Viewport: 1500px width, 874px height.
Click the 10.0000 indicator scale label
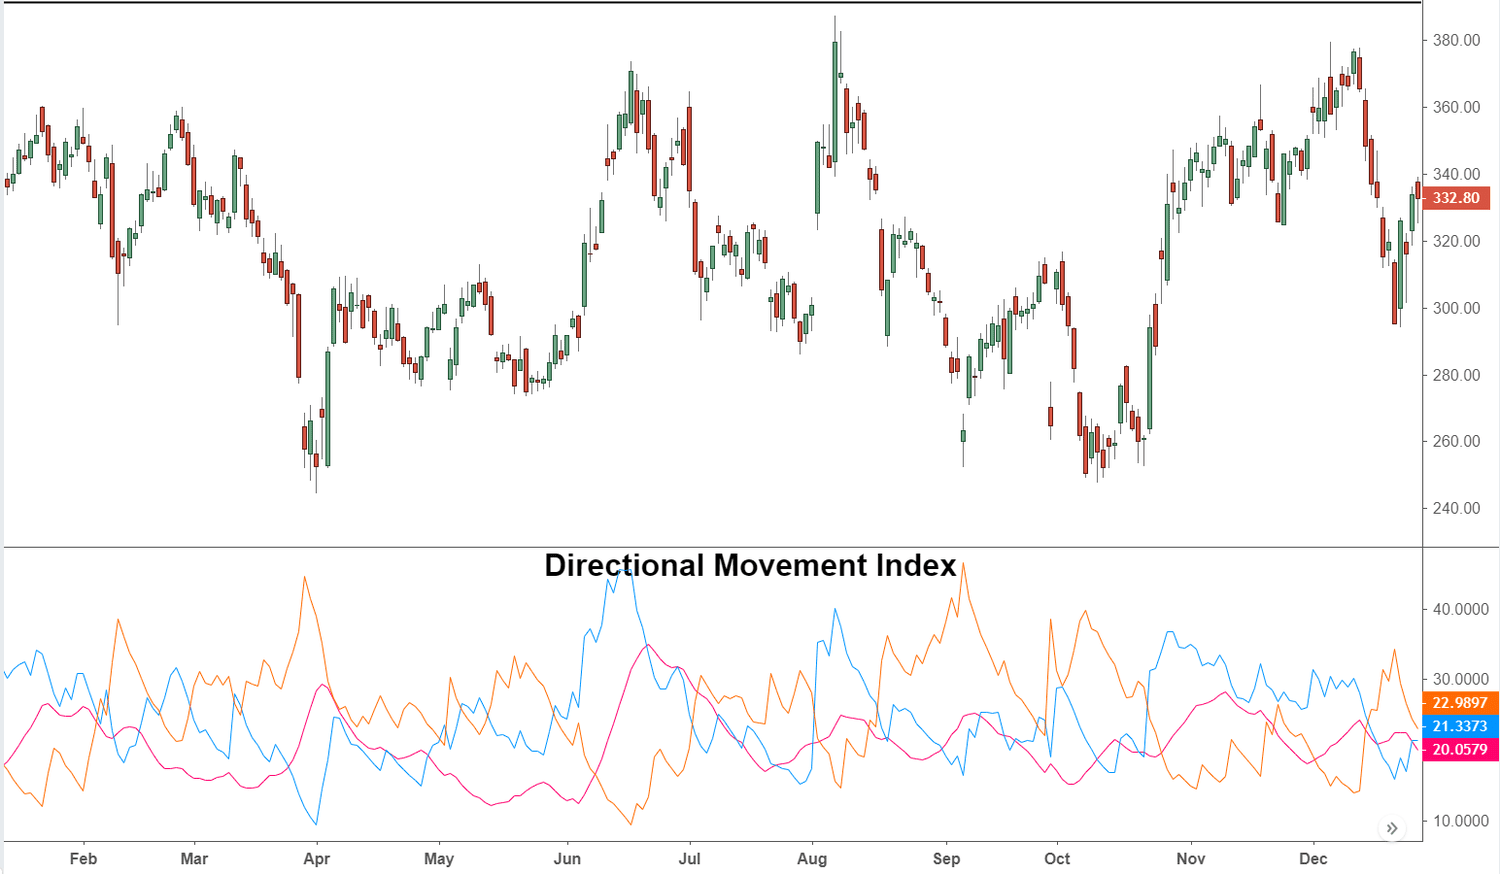pyautogui.click(x=1460, y=821)
